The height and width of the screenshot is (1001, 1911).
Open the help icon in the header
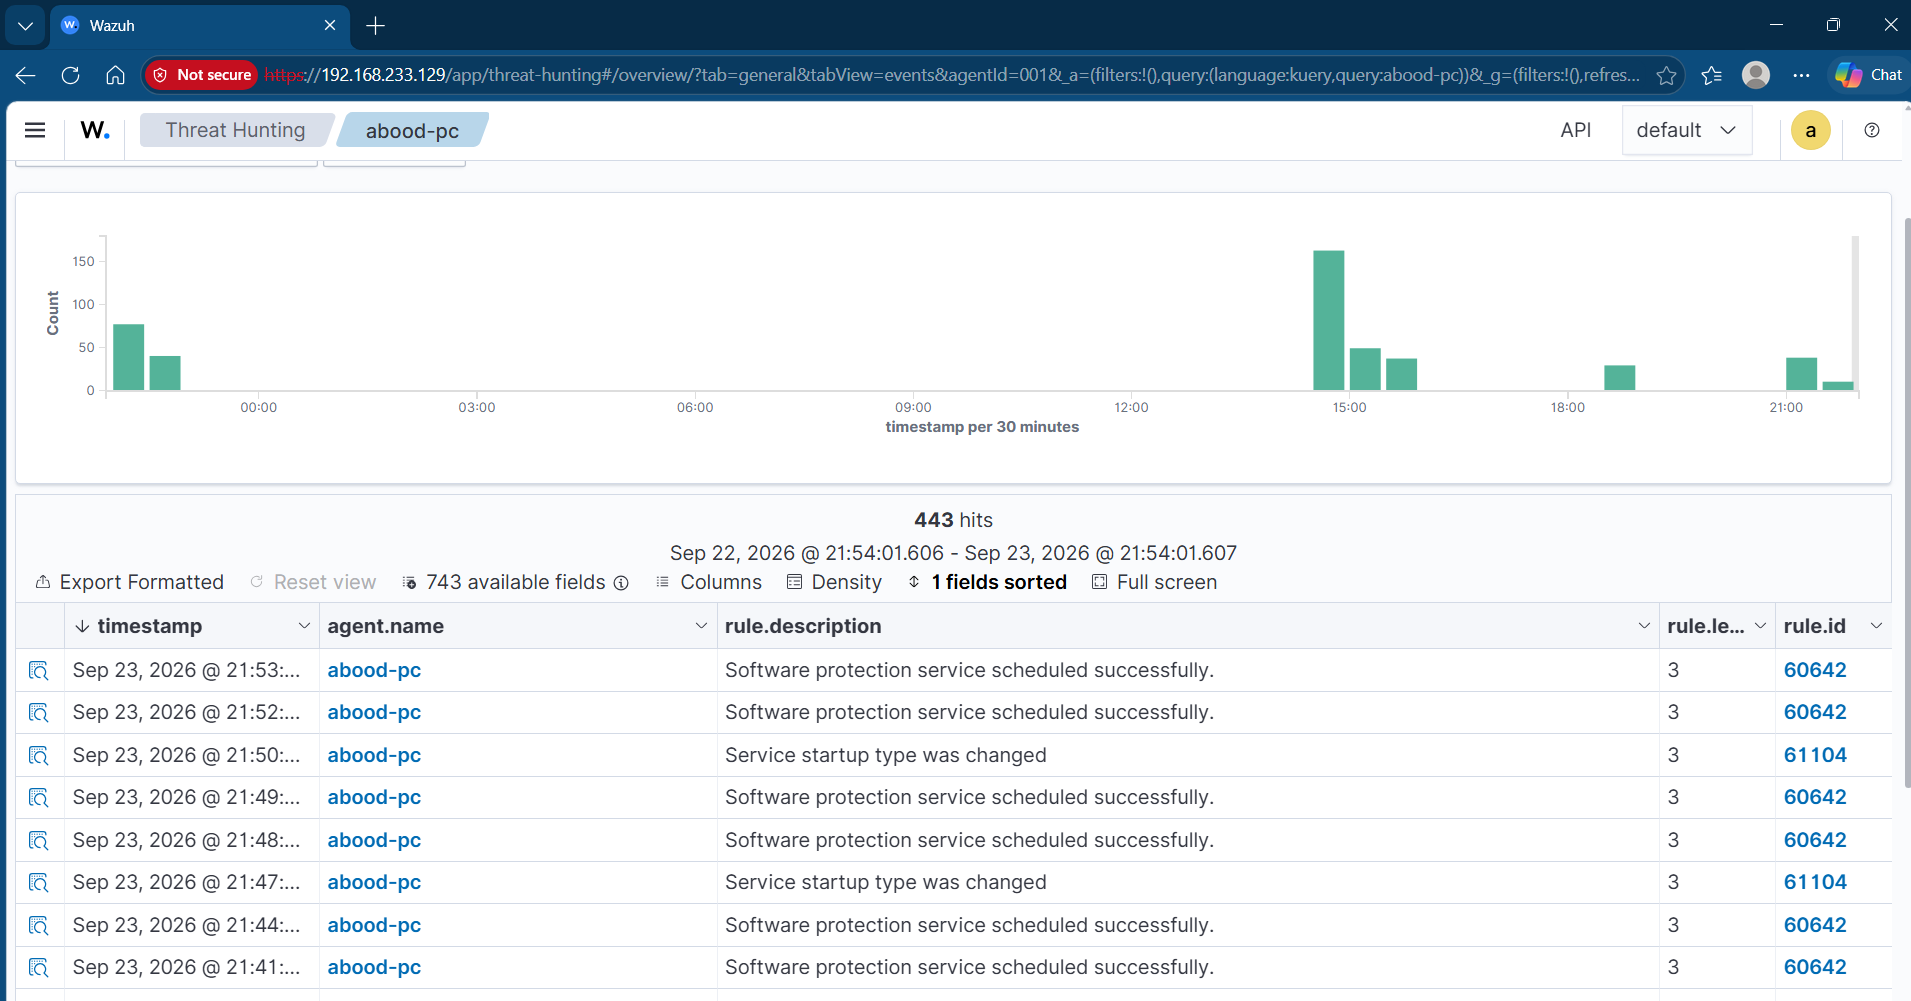[x=1872, y=130]
